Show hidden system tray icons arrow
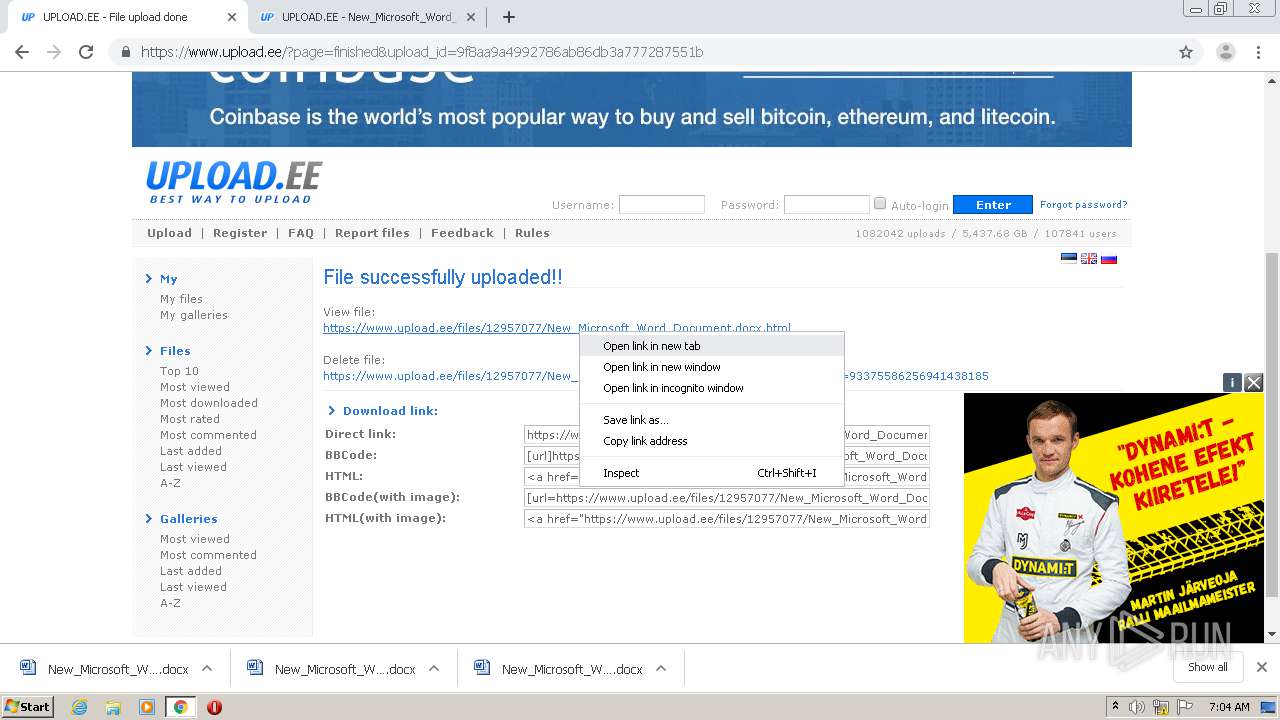The image size is (1280, 720). (1115, 707)
